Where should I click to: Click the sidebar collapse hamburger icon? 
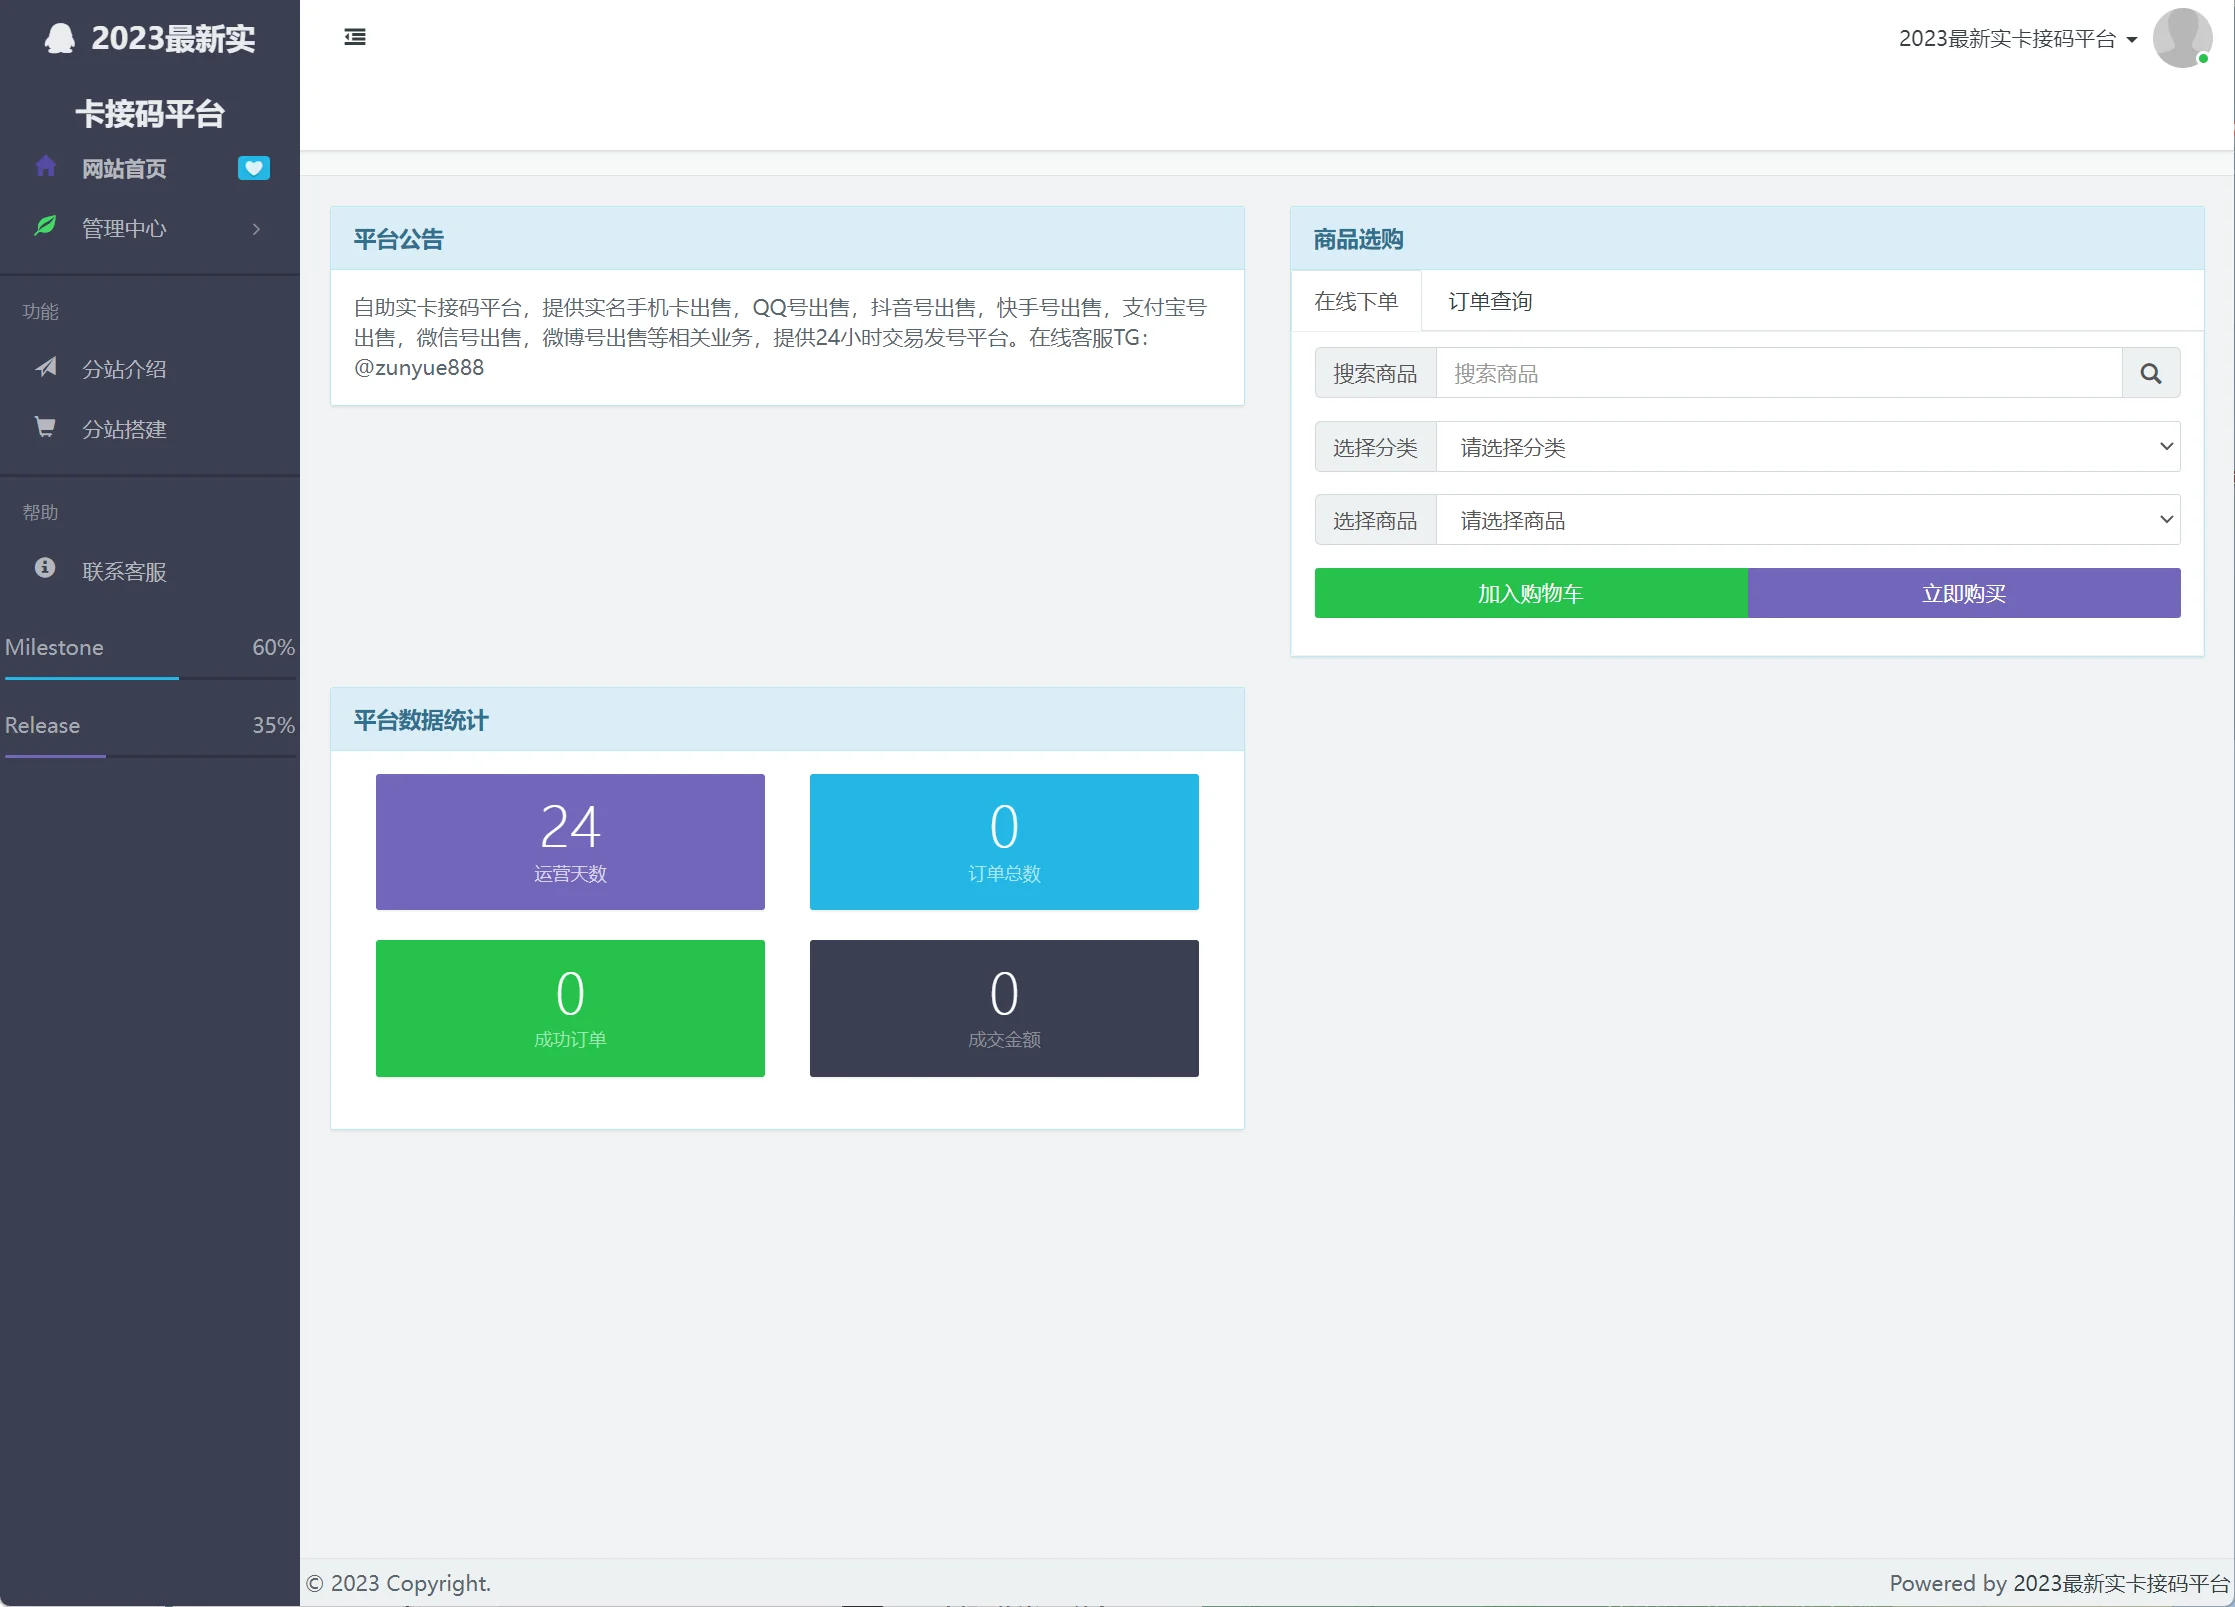pos(355,37)
